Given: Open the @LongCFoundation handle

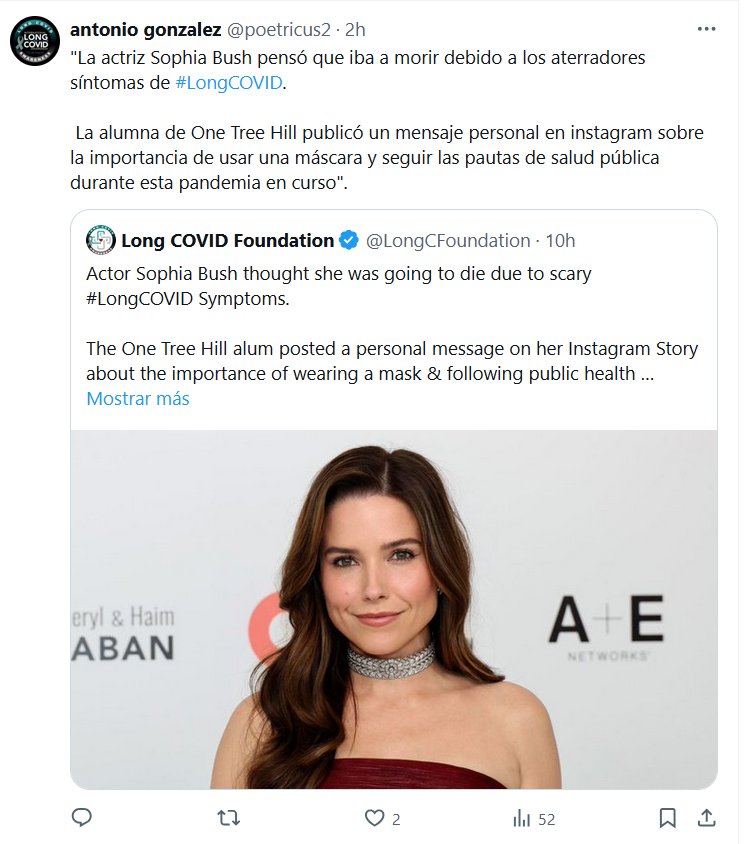Looking at the screenshot, I should 448,240.
